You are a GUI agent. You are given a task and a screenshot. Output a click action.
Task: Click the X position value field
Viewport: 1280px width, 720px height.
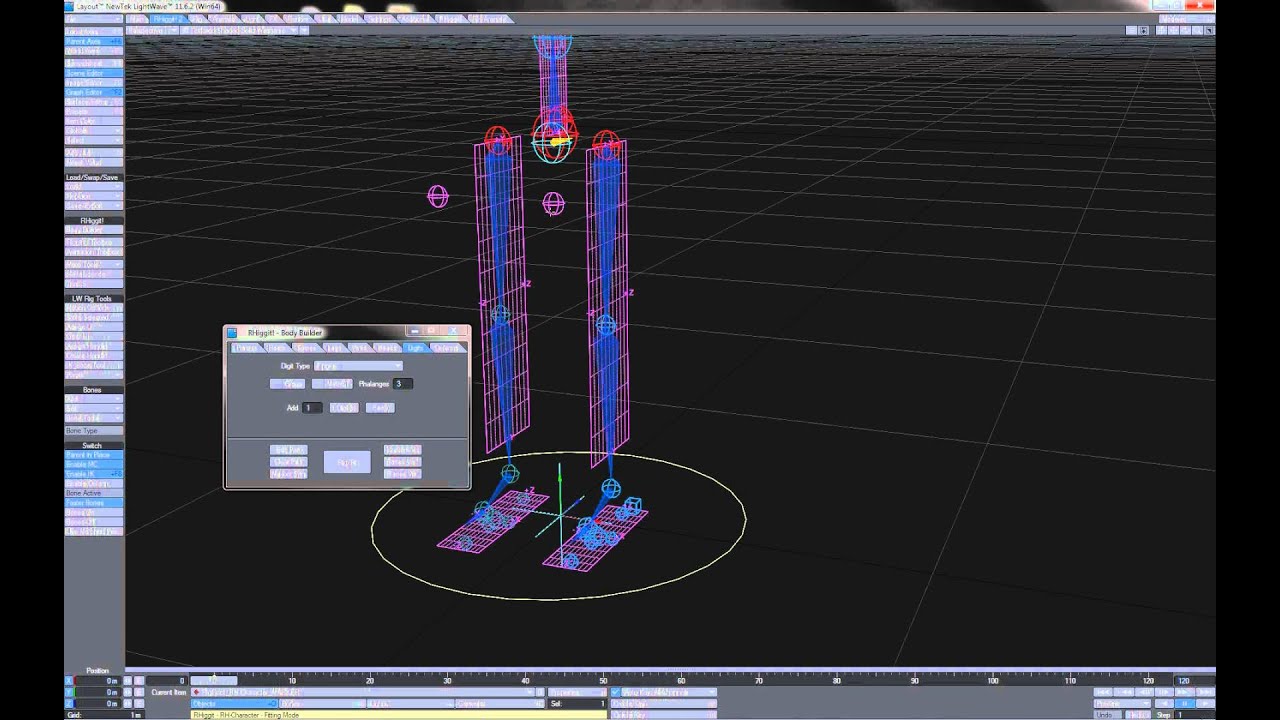98,681
